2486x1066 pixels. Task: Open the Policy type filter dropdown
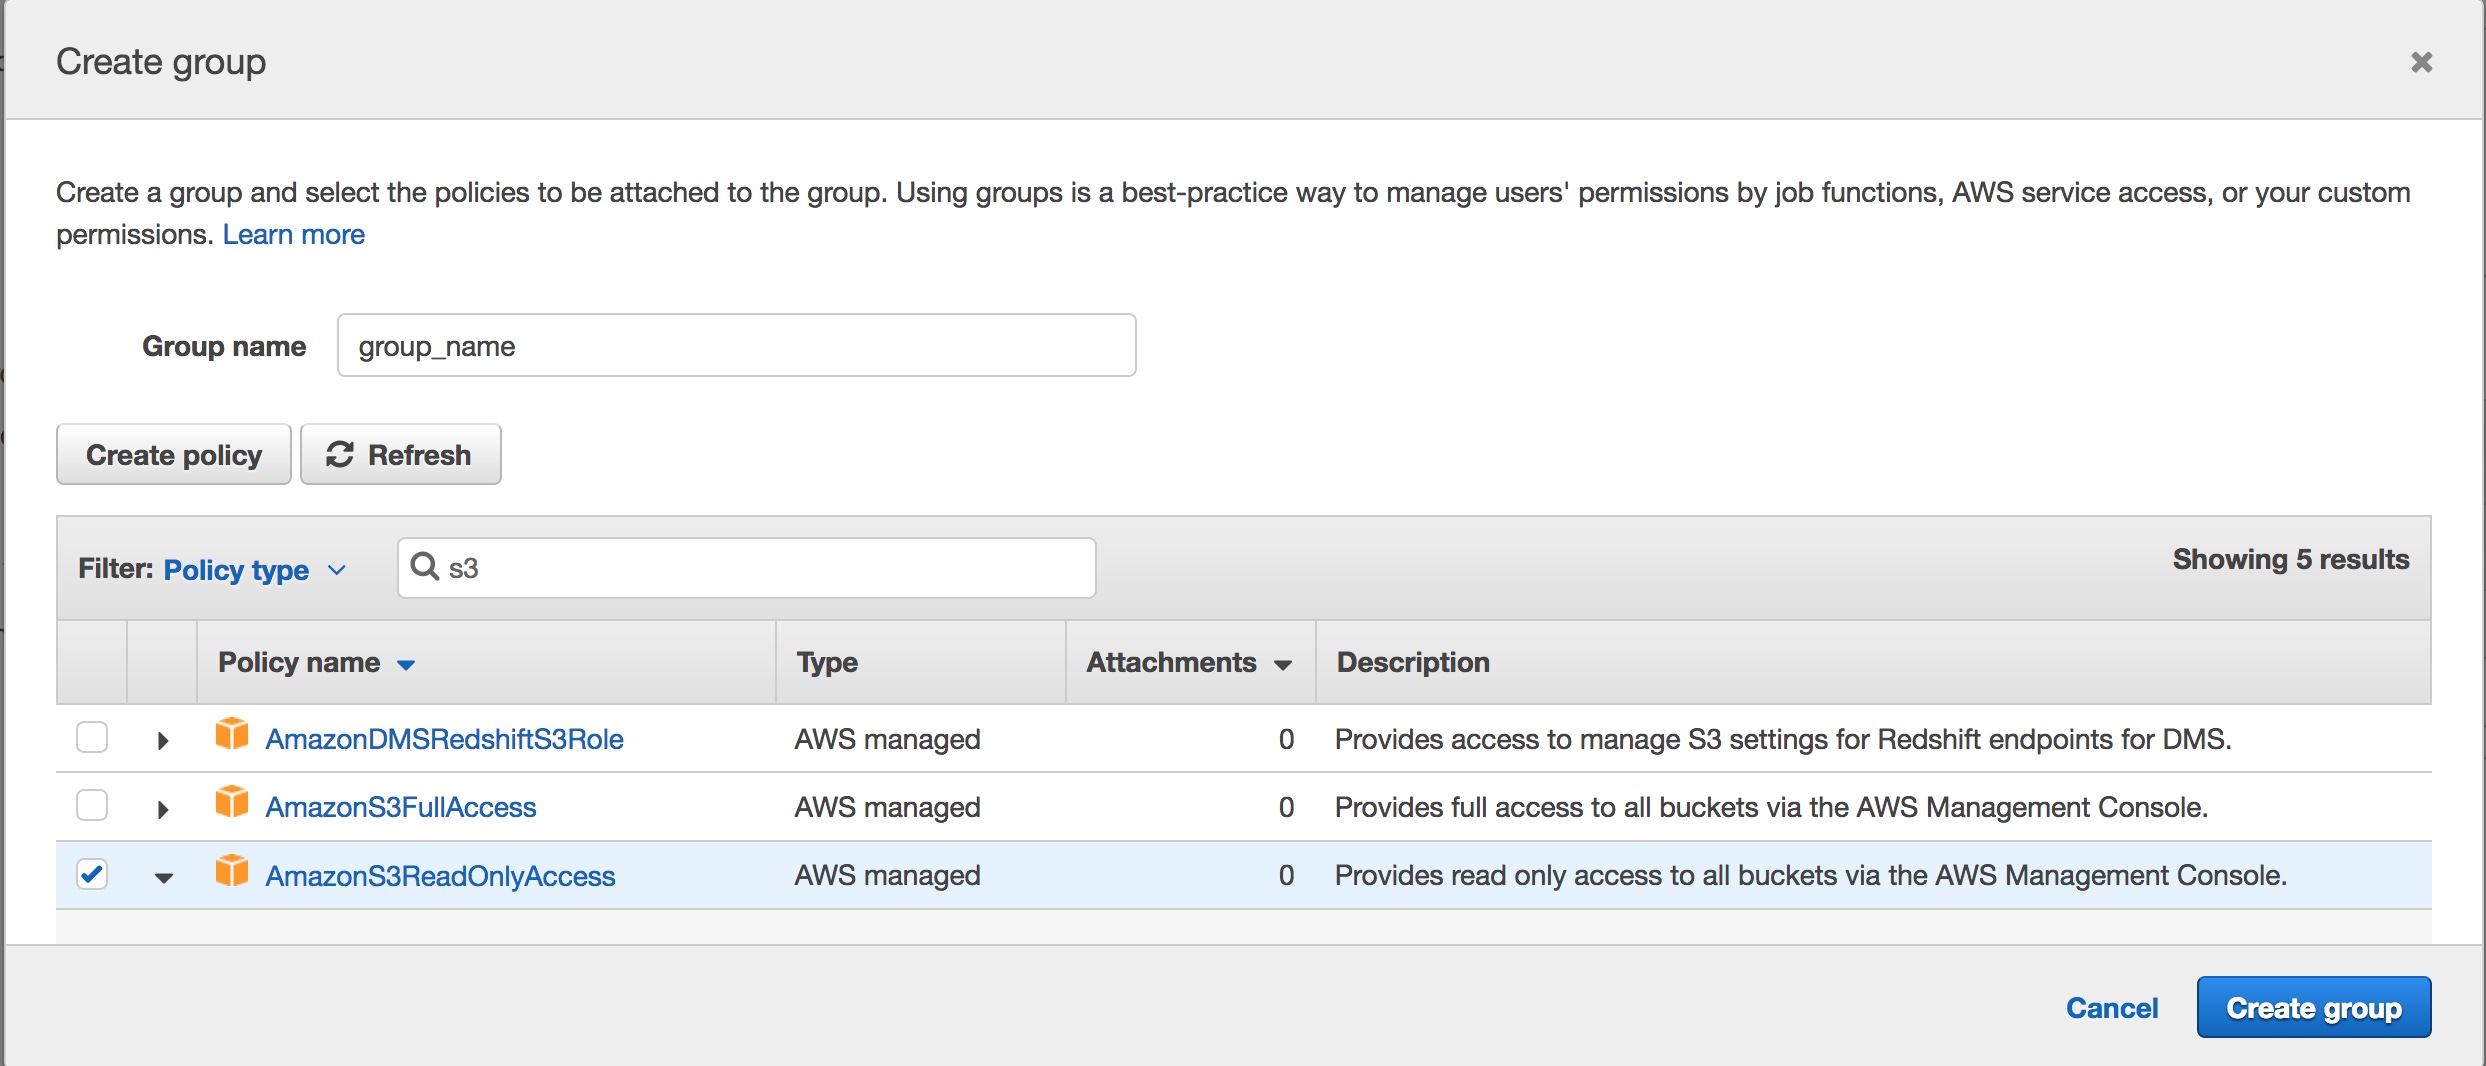pos(255,569)
